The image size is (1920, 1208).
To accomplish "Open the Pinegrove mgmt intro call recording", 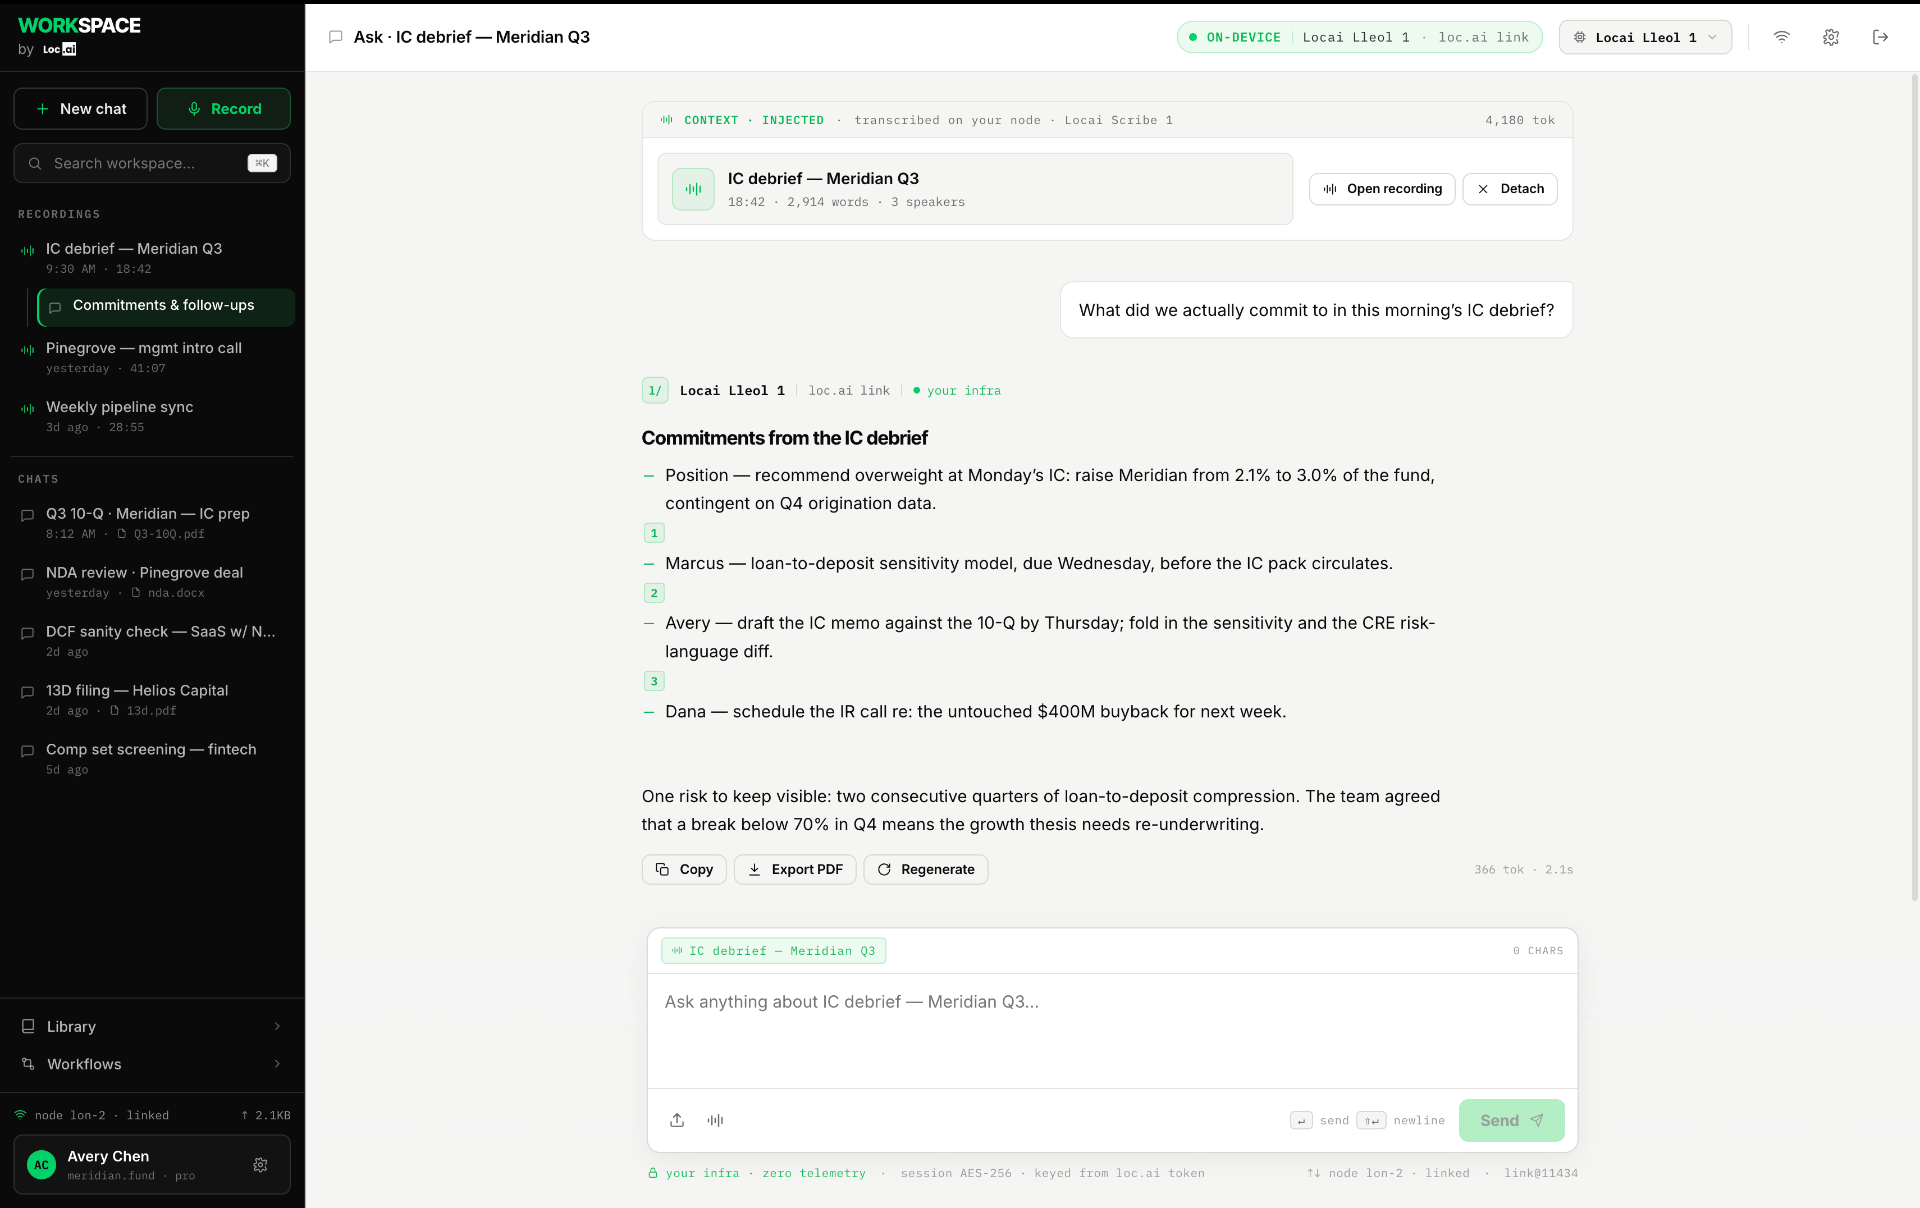I will tap(152, 357).
